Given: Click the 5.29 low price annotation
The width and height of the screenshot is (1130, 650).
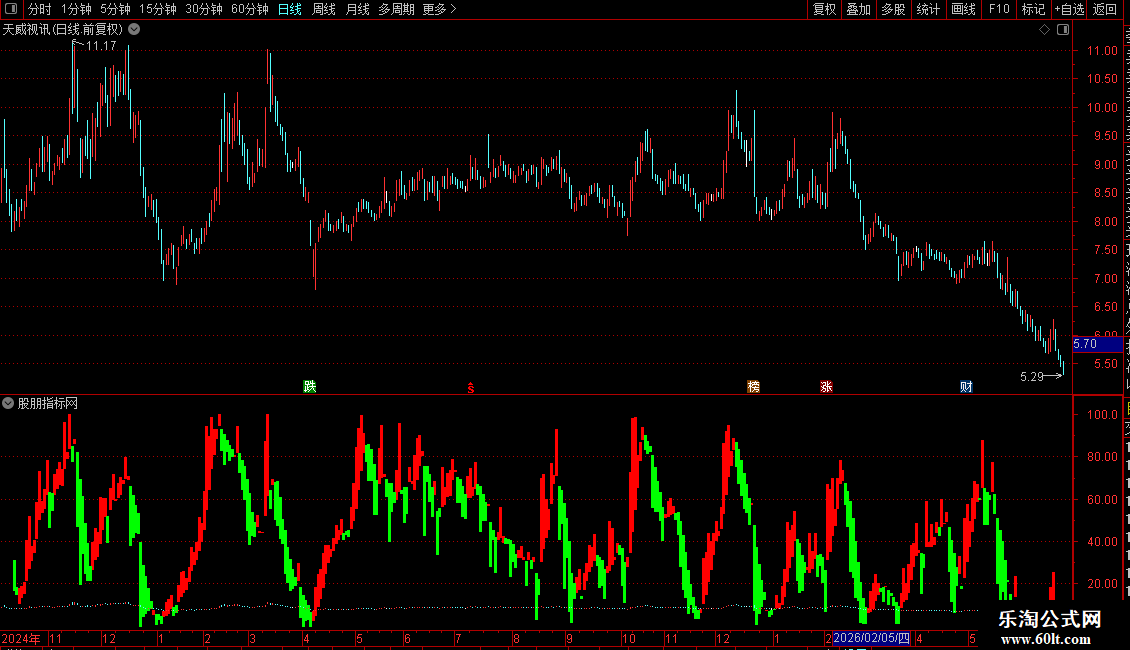Looking at the screenshot, I should [x=1032, y=376].
